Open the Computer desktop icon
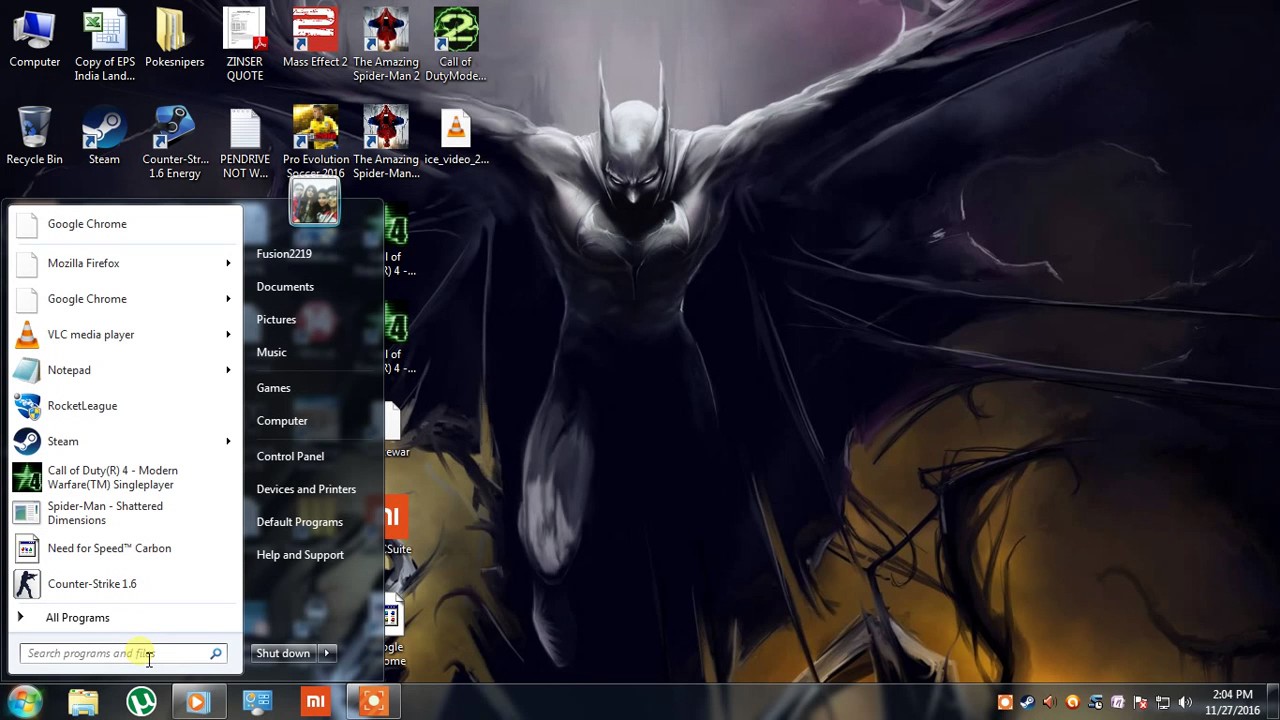Viewport: 1280px width, 720px height. tap(34, 40)
